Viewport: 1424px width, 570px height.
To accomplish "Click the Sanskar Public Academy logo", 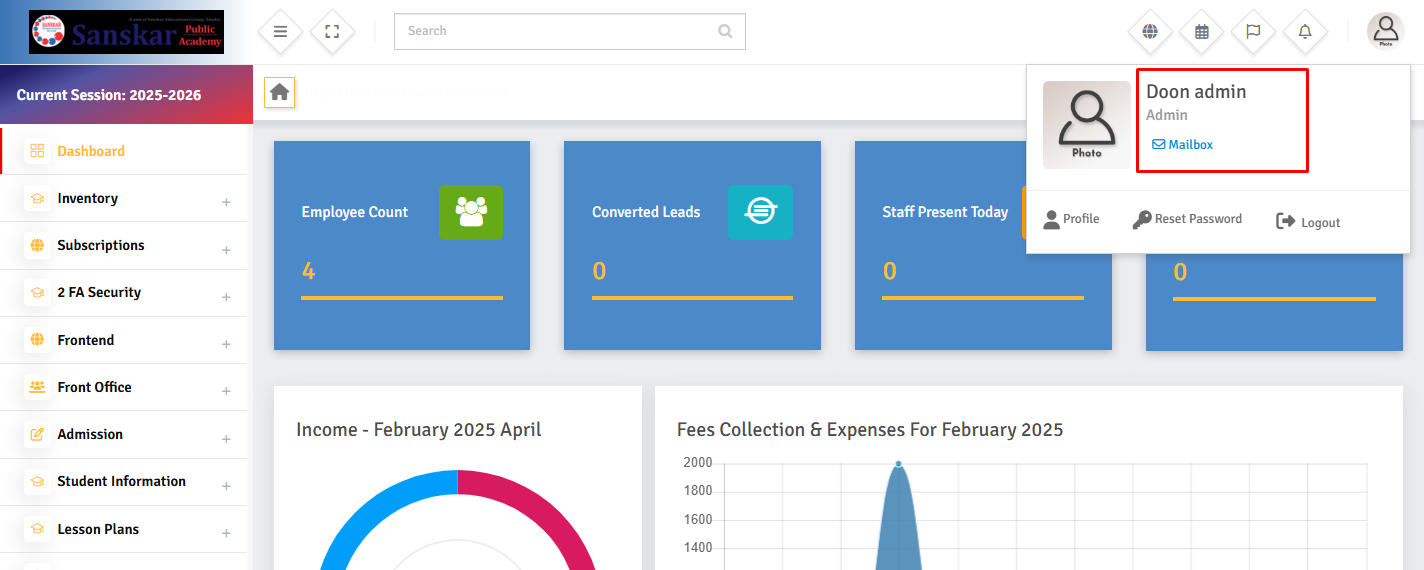I will click(126, 32).
